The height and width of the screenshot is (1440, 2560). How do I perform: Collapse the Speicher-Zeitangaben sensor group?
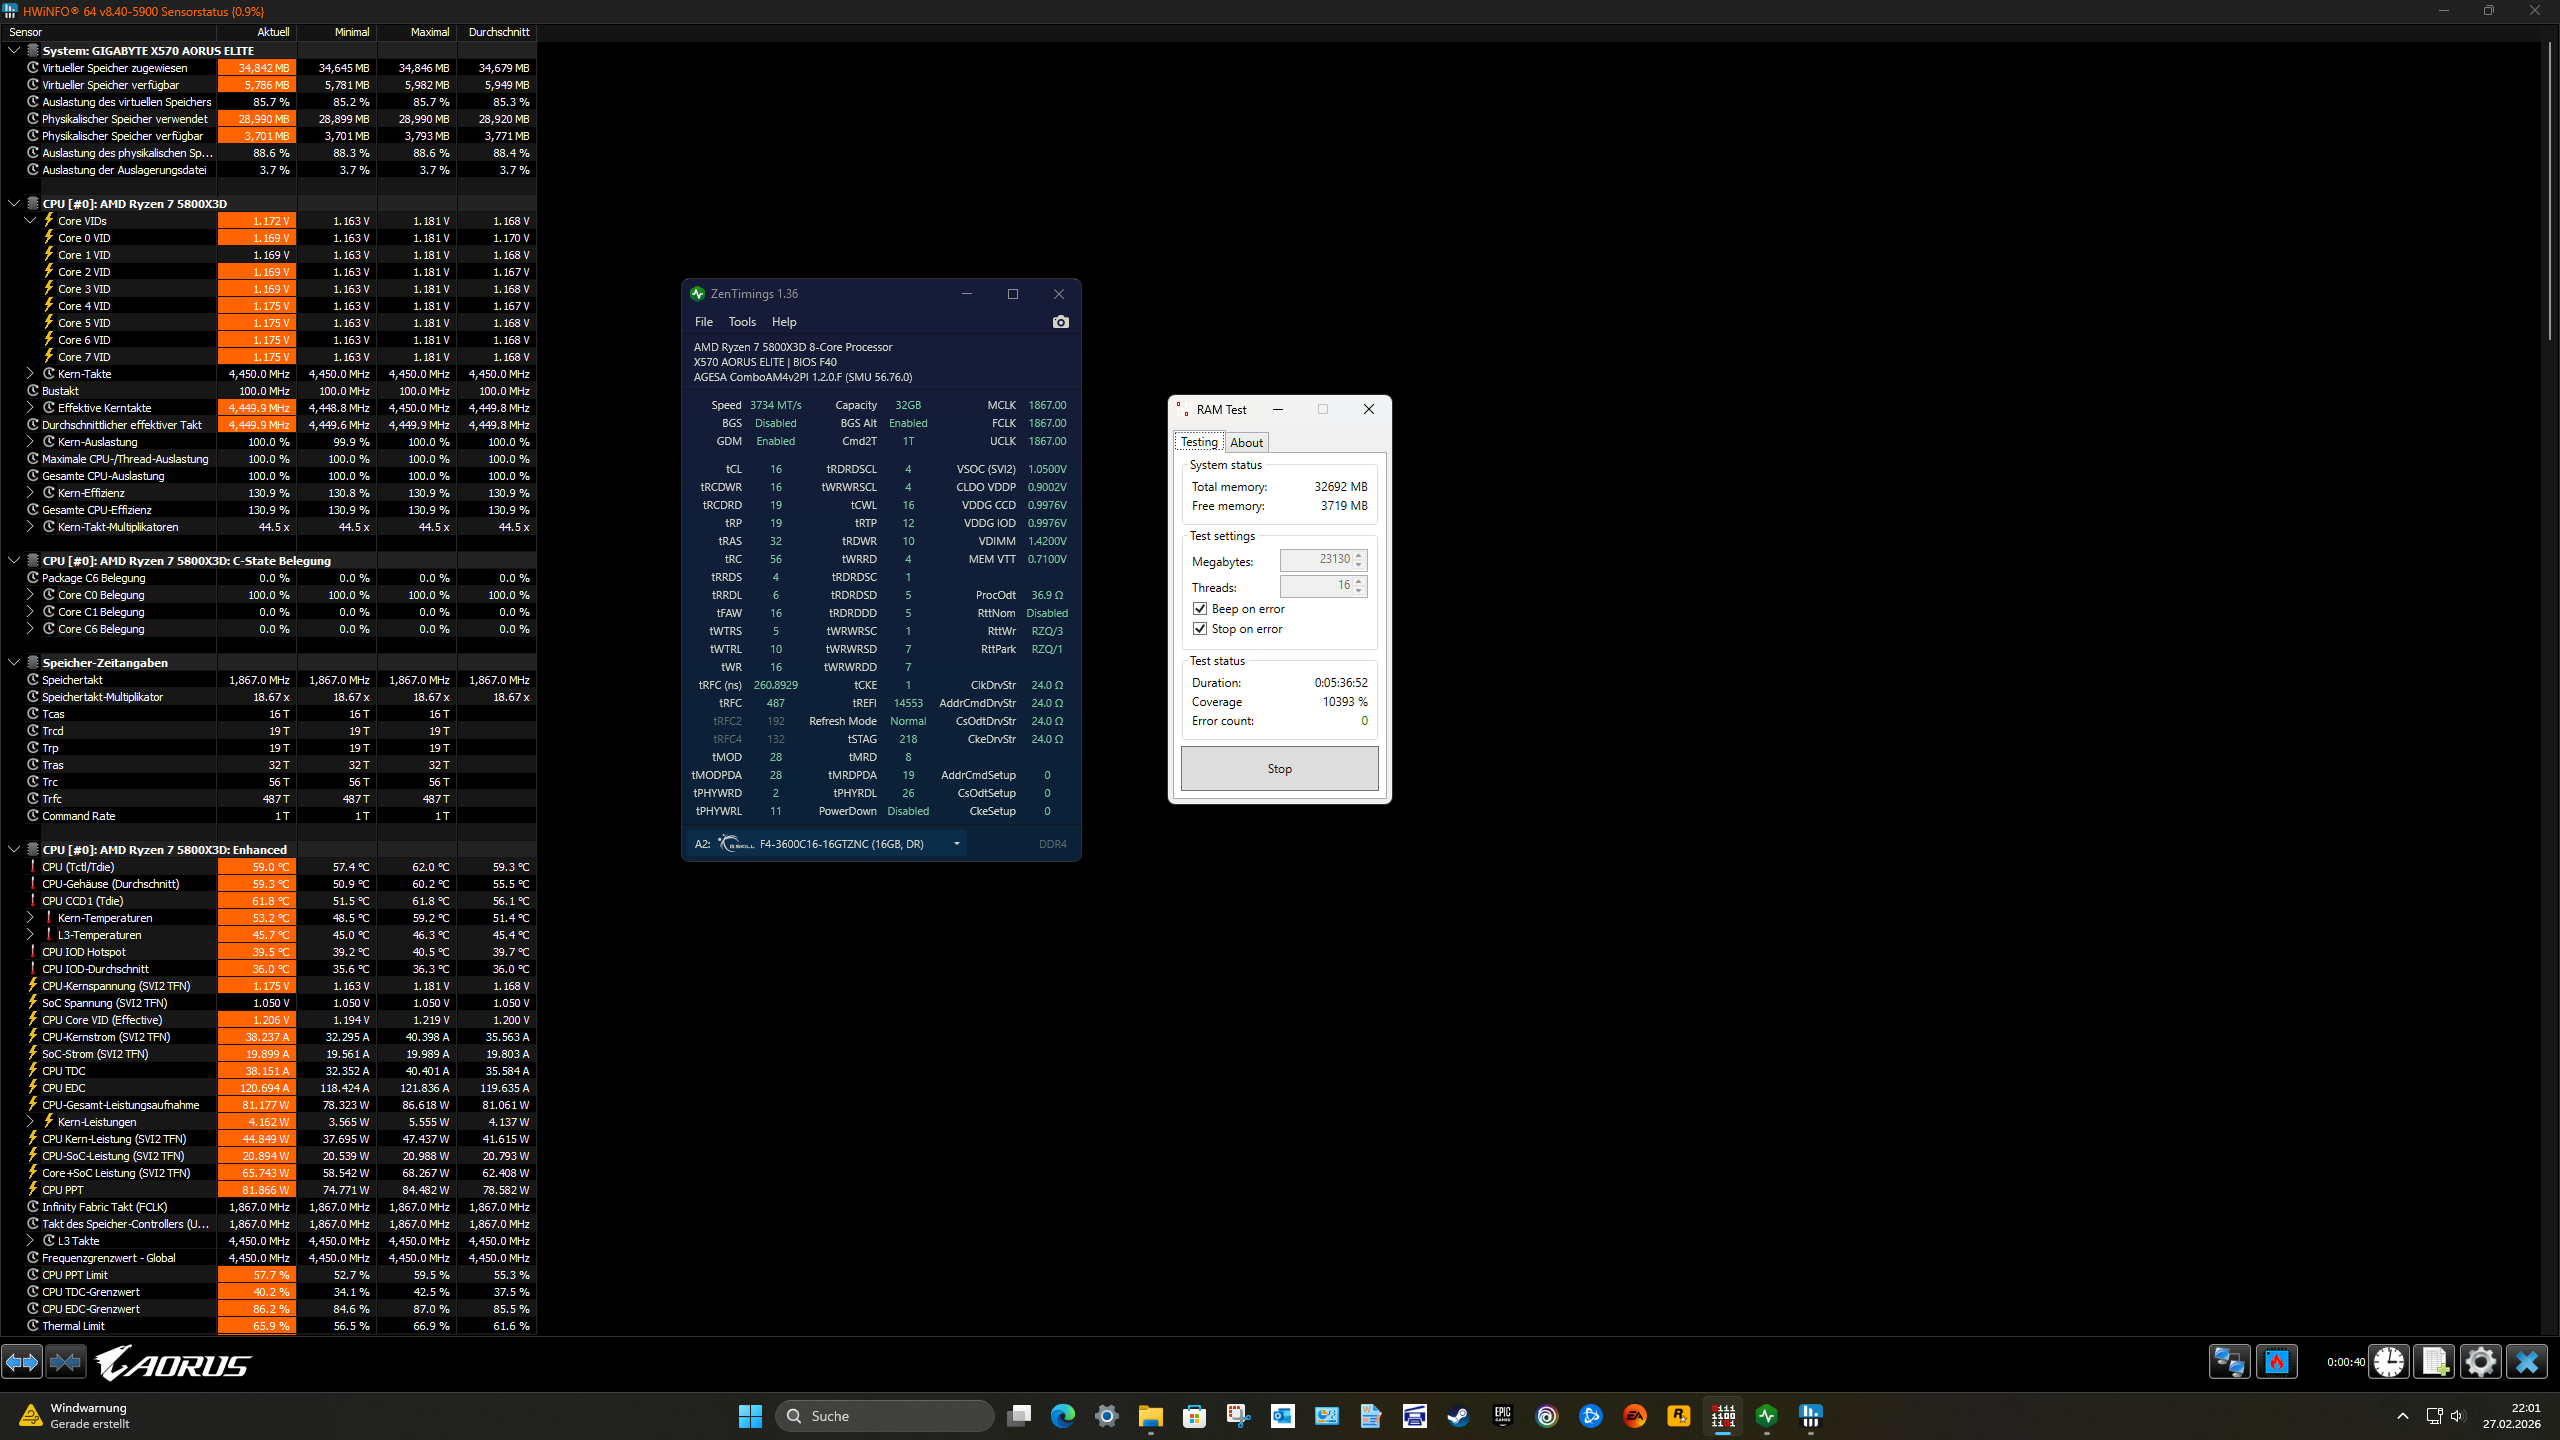click(x=14, y=662)
